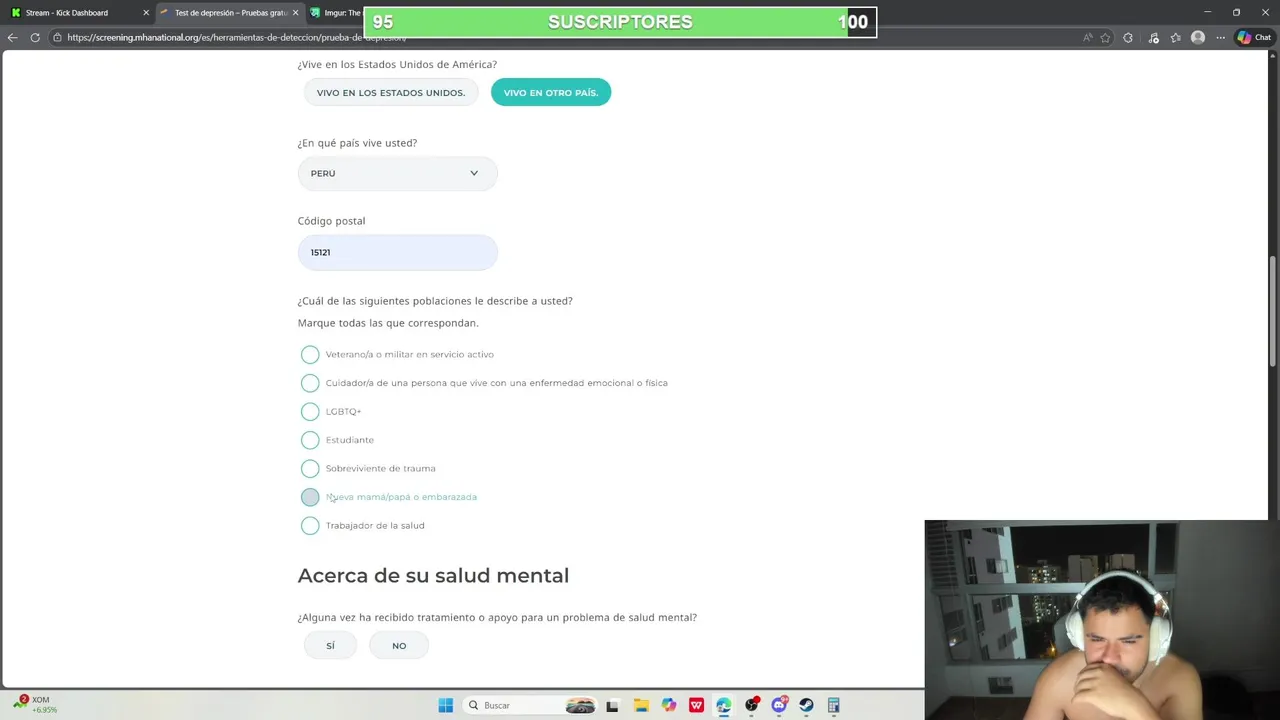Viewport: 1280px width, 720px height.
Task: Click the SUSCRIPTORES progress bar overlay
Action: pos(620,22)
